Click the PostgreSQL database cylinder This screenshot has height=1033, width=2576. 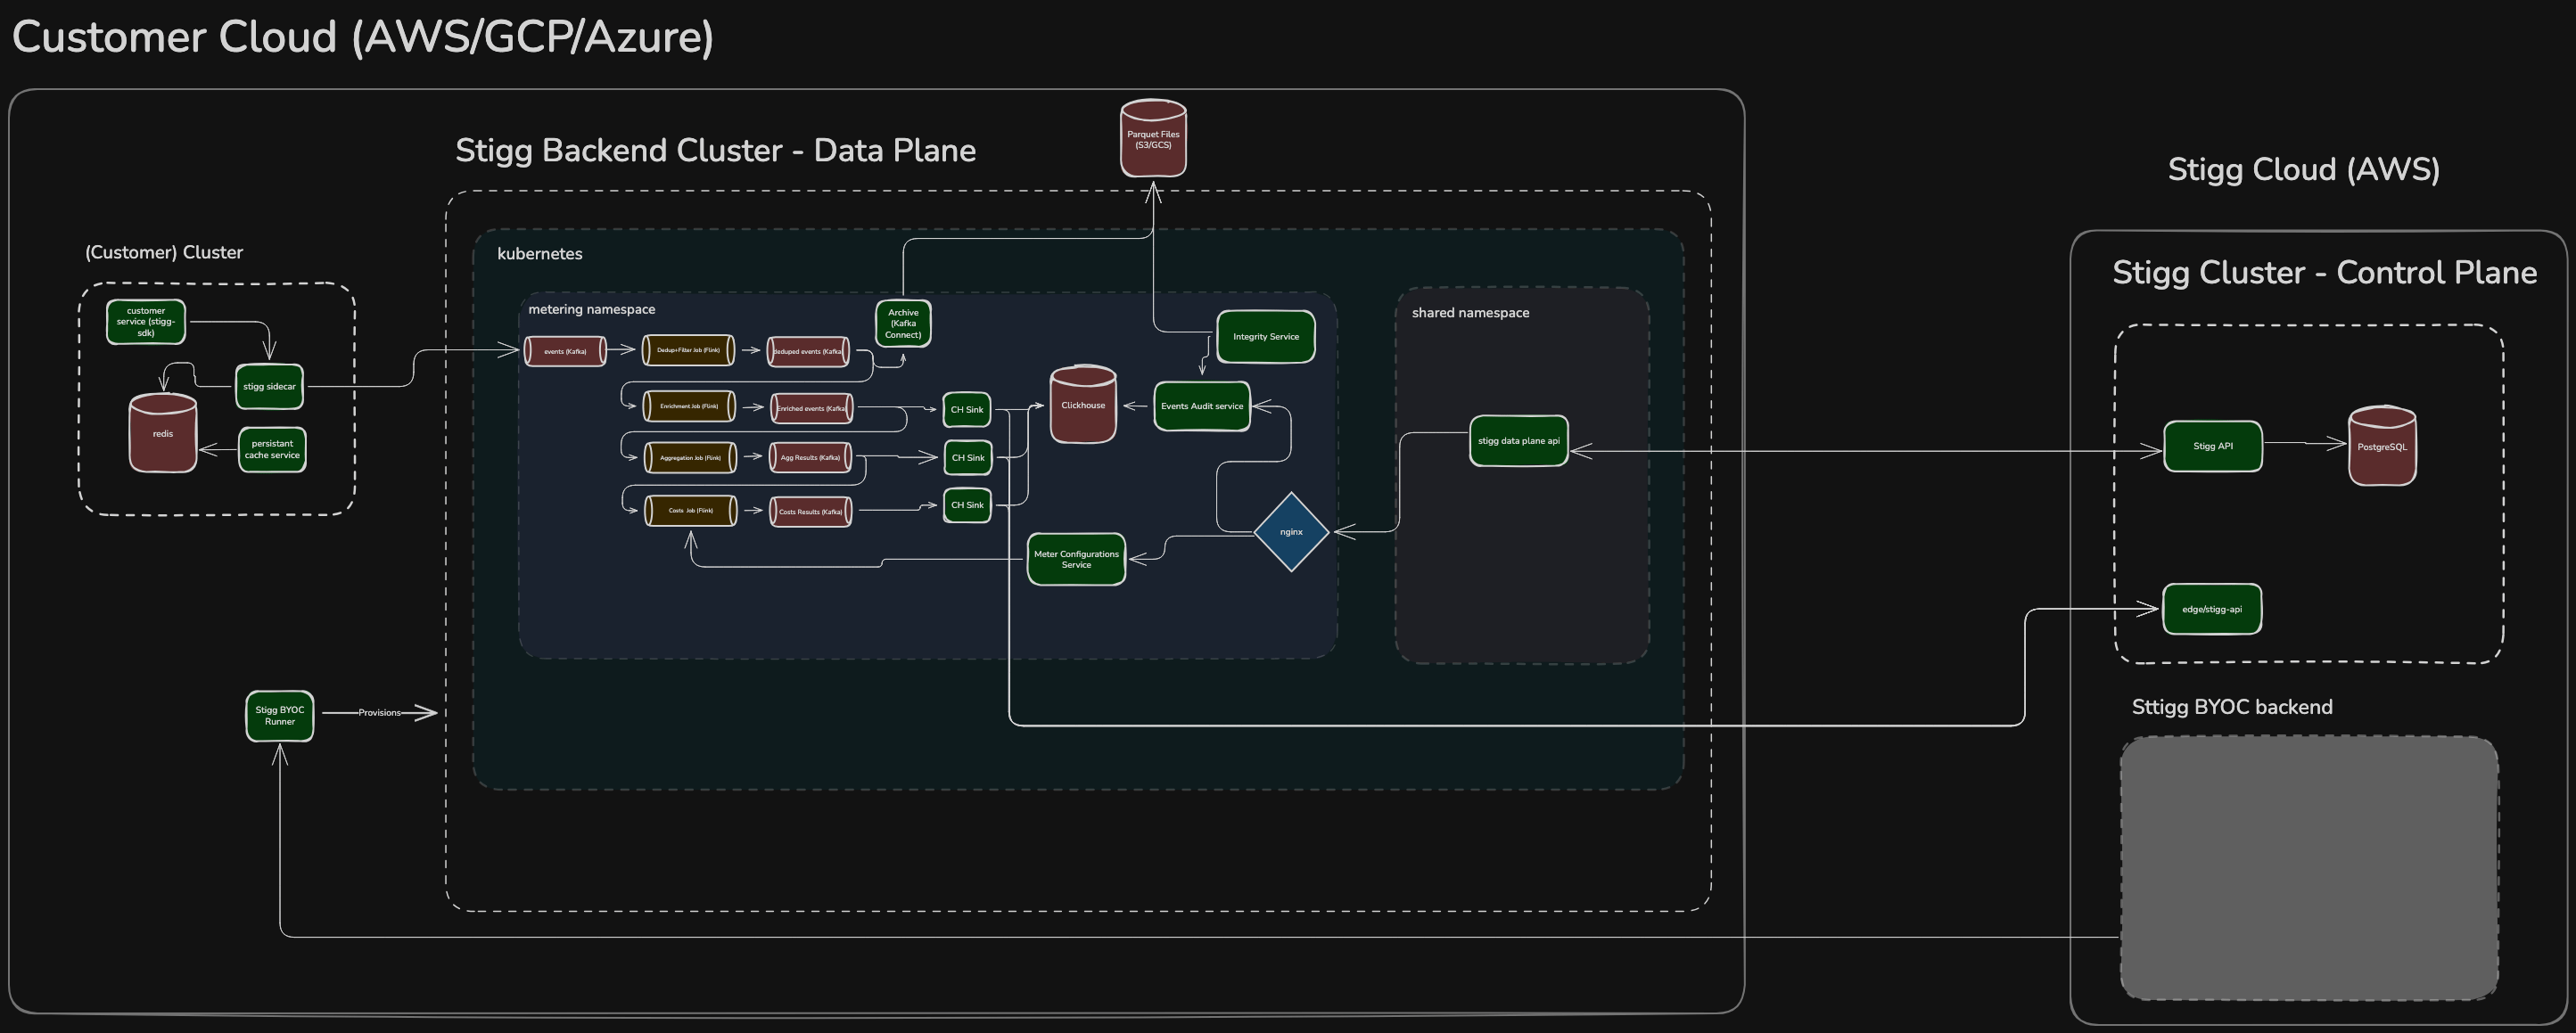pos(2382,446)
